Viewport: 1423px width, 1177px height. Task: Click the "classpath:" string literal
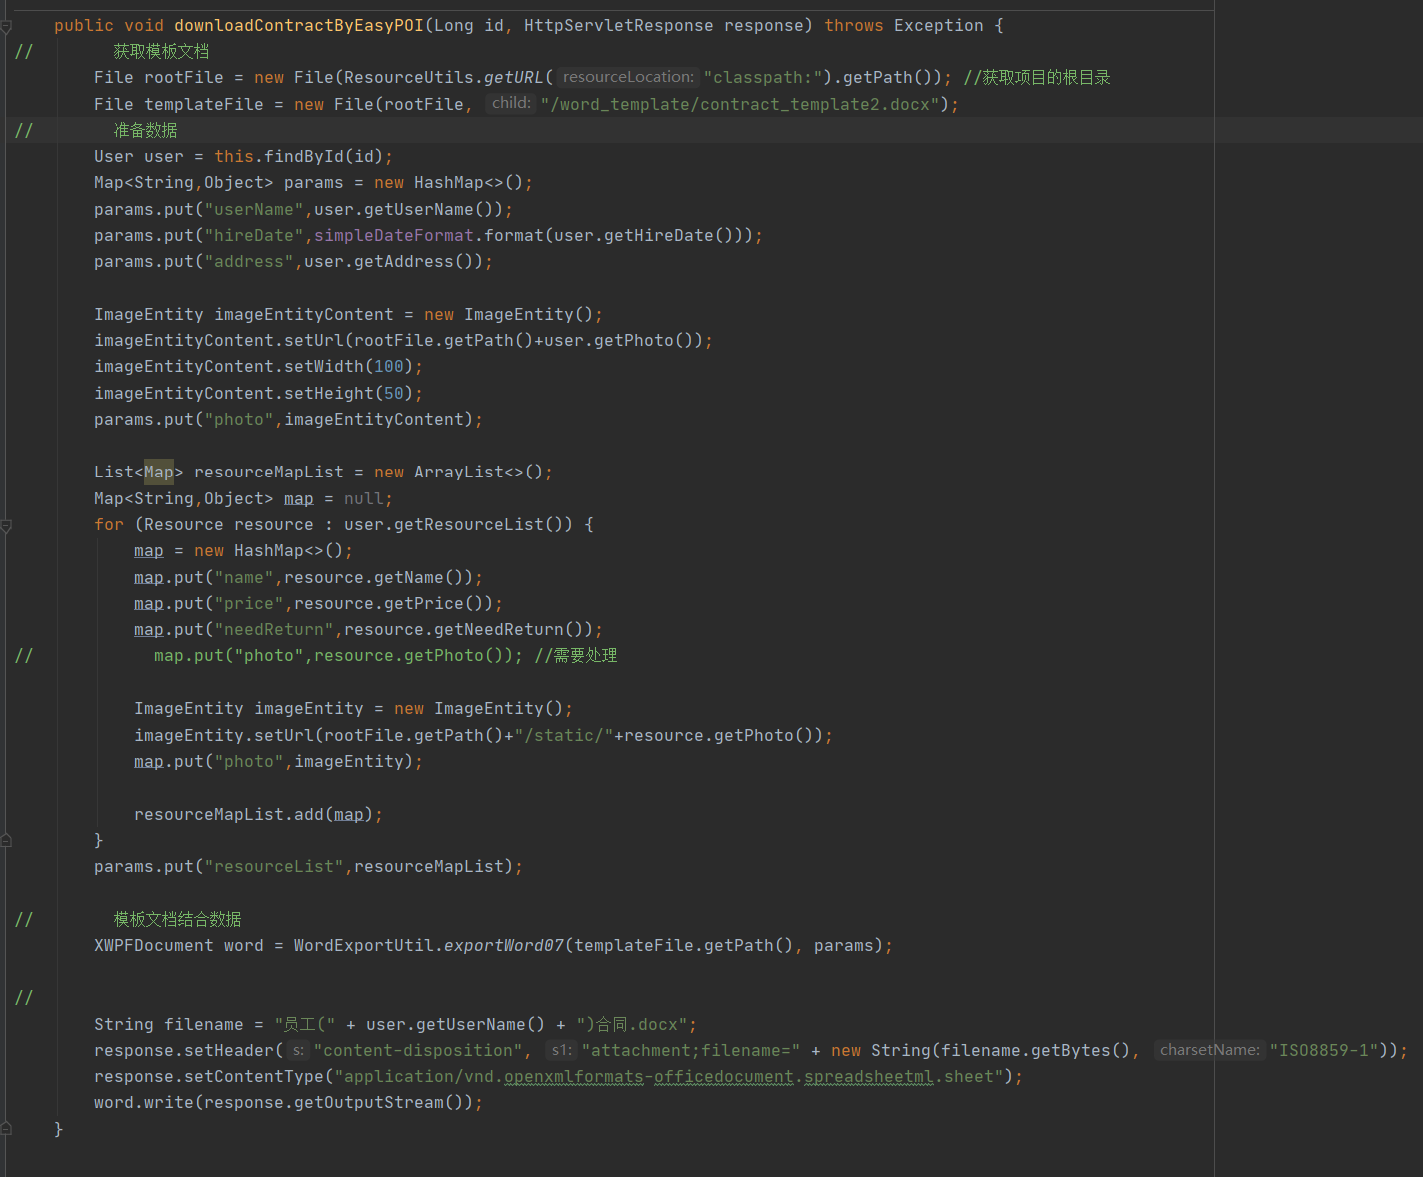click(x=763, y=78)
